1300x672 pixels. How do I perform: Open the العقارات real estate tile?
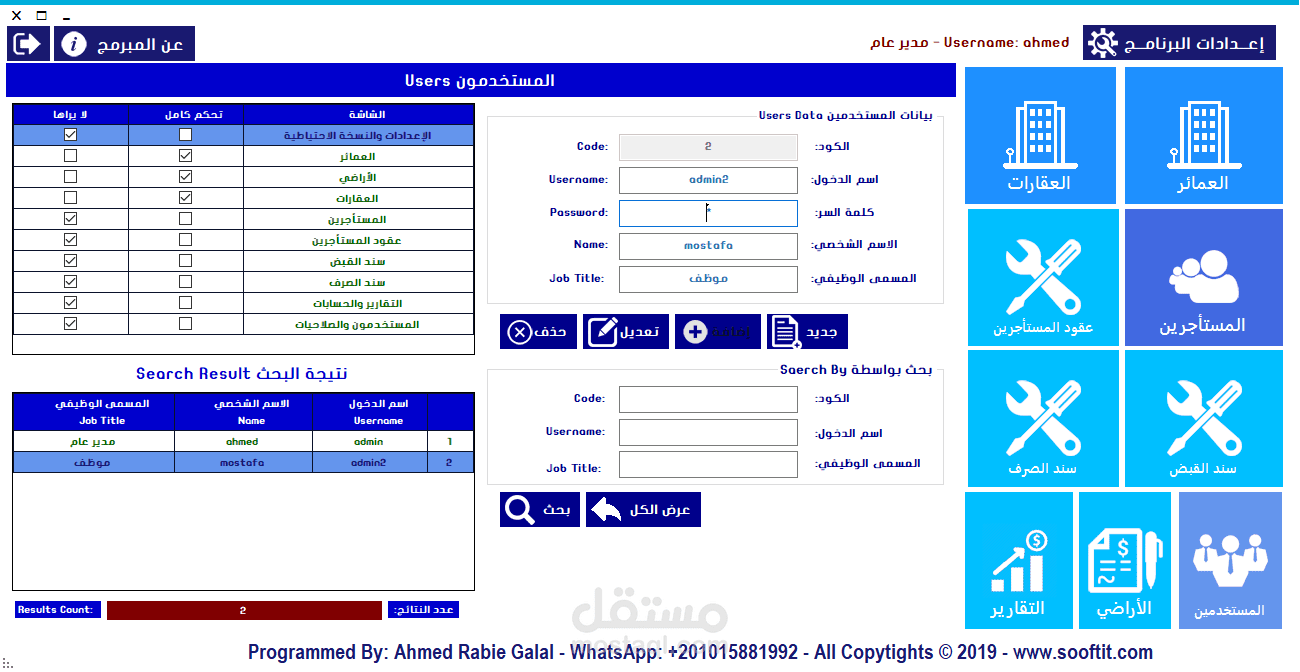(x=1040, y=136)
